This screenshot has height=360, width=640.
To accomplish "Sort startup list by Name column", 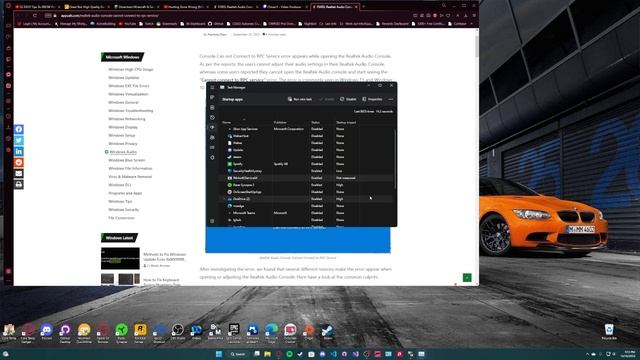I will [x=227, y=122].
